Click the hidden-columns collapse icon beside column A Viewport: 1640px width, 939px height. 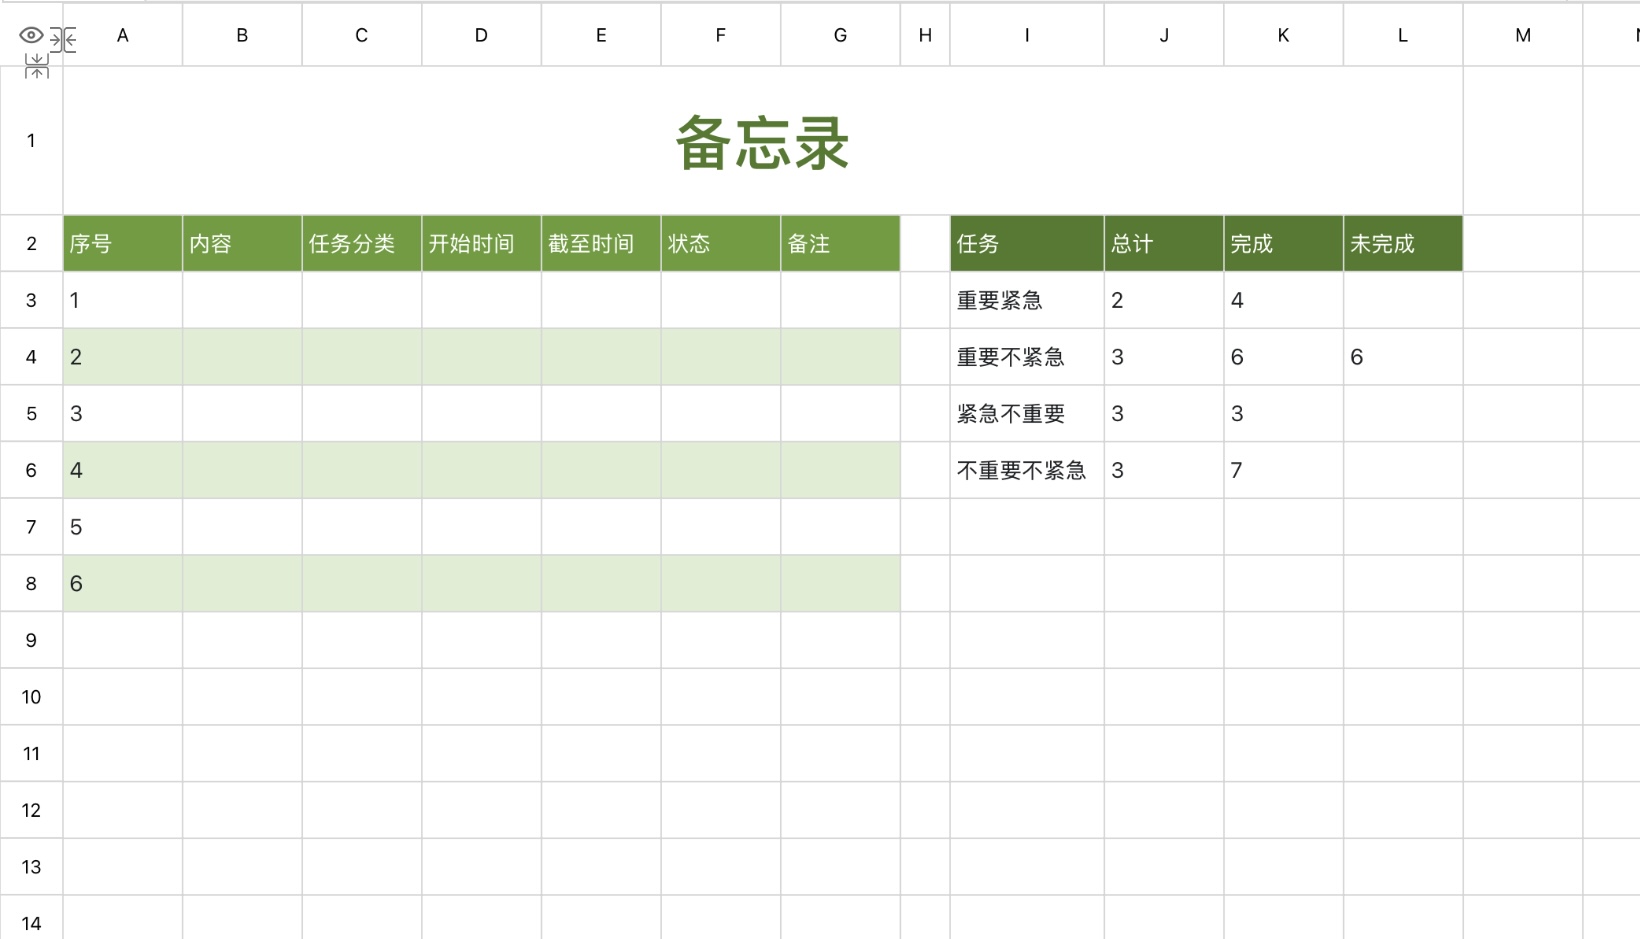[63, 40]
